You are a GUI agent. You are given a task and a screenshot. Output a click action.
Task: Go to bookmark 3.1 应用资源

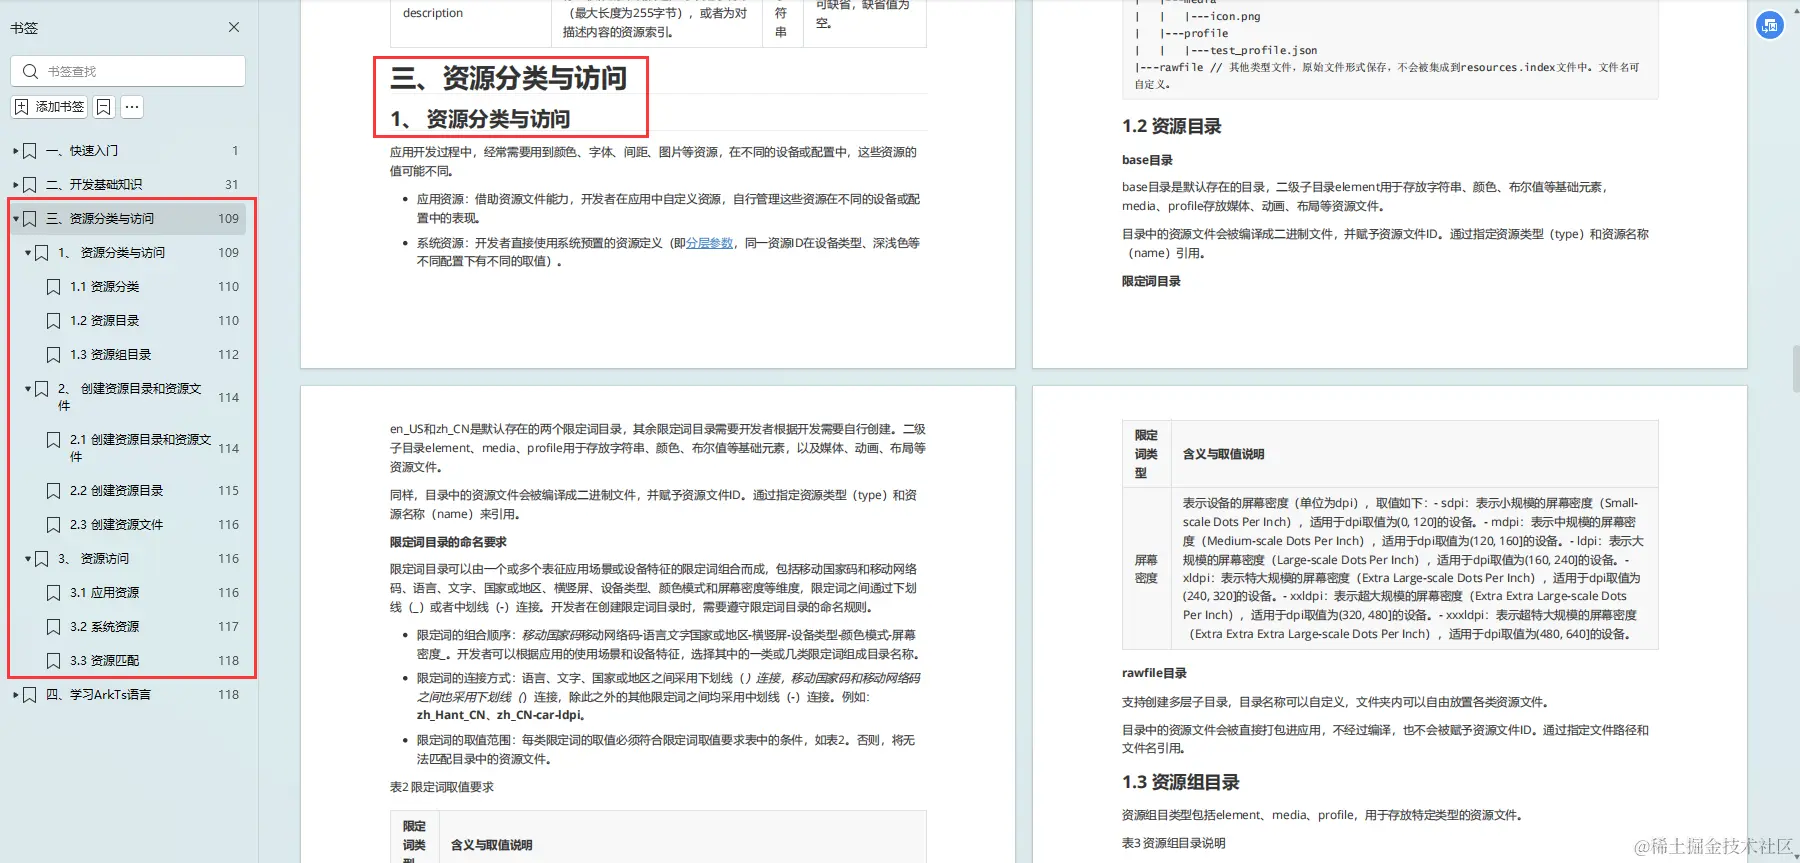(x=105, y=593)
